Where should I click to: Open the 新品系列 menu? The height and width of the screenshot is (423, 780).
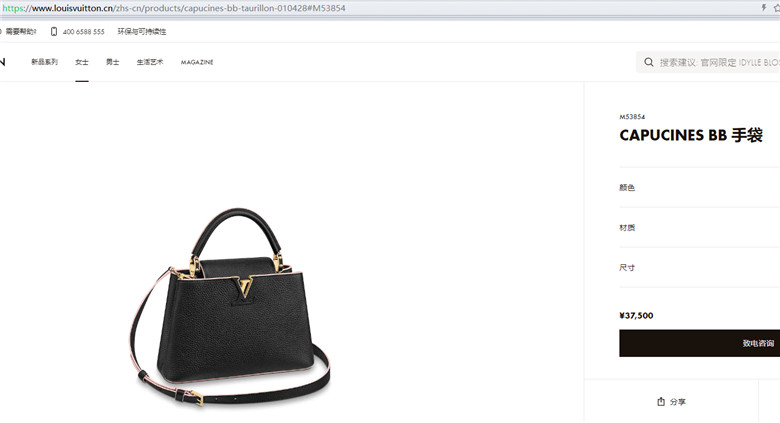tap(44, 62)
